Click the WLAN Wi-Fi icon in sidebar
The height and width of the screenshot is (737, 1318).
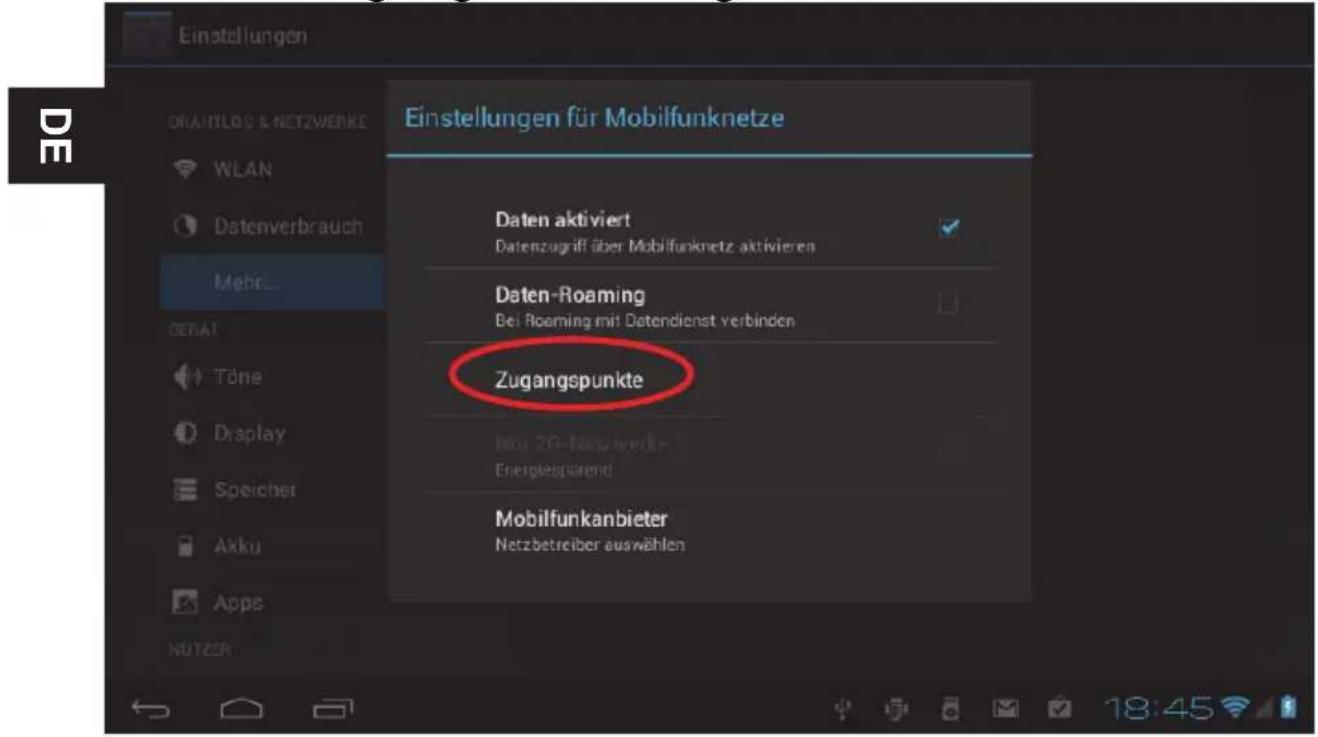[185, 167]
